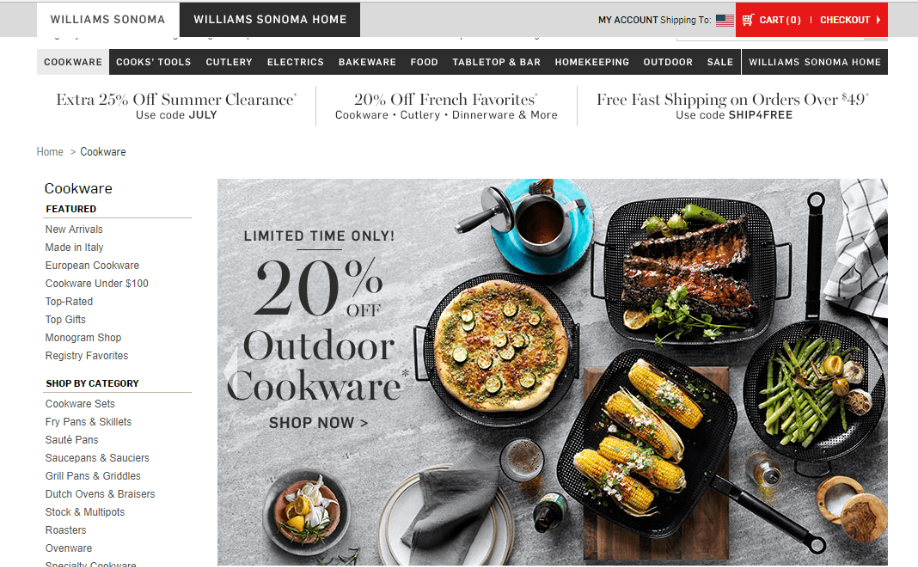Select Dutch Ovens & Braisers category
This screenshot has height=567, width=918.
[100, 494]
